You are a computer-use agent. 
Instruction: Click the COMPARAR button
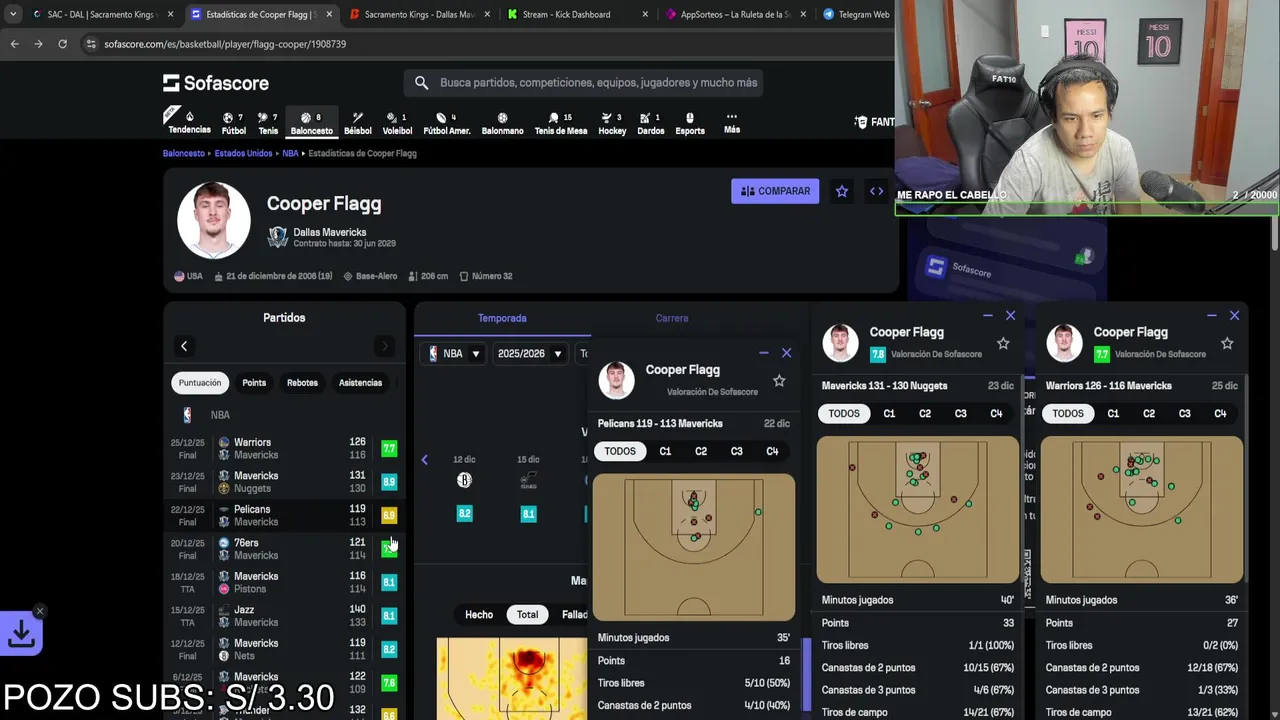pyautogui.click(x=775, y=191)
